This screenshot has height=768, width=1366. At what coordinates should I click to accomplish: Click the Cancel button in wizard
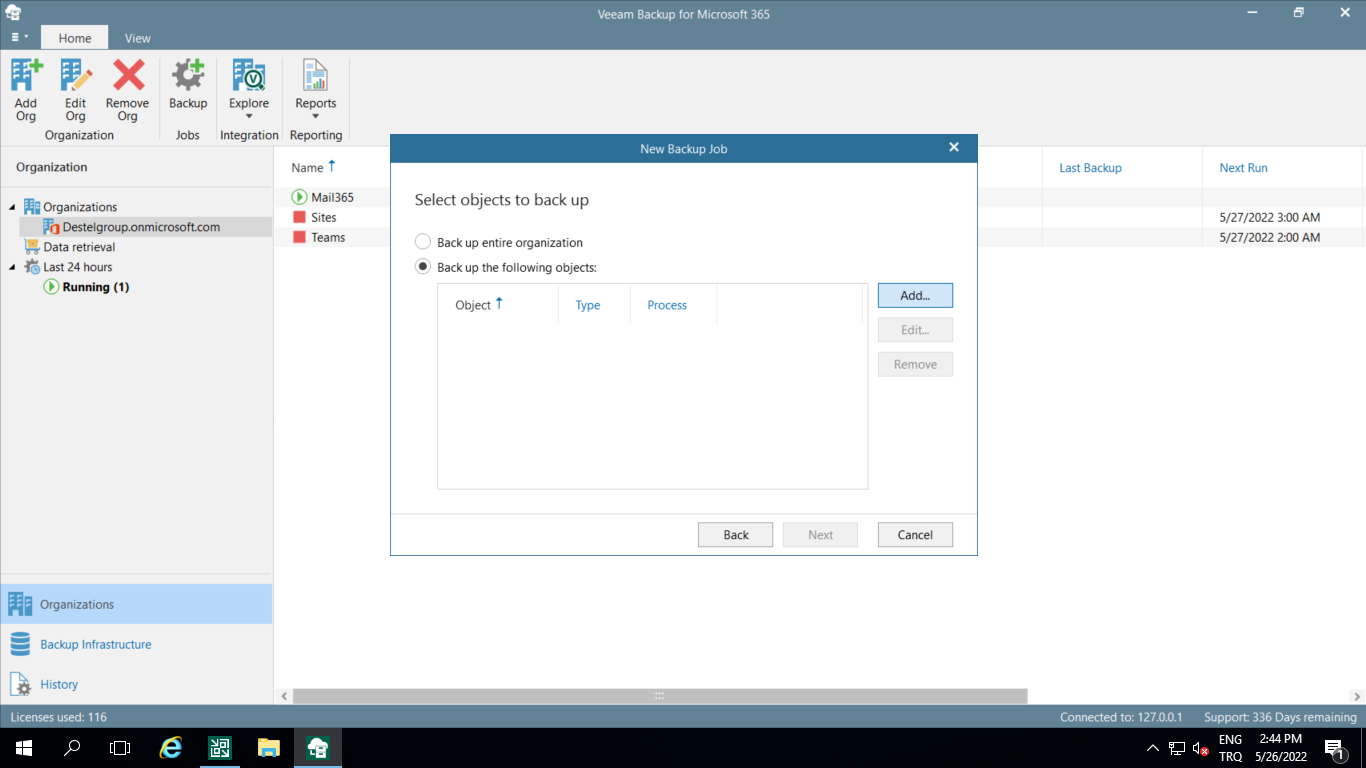coord(915,535)
